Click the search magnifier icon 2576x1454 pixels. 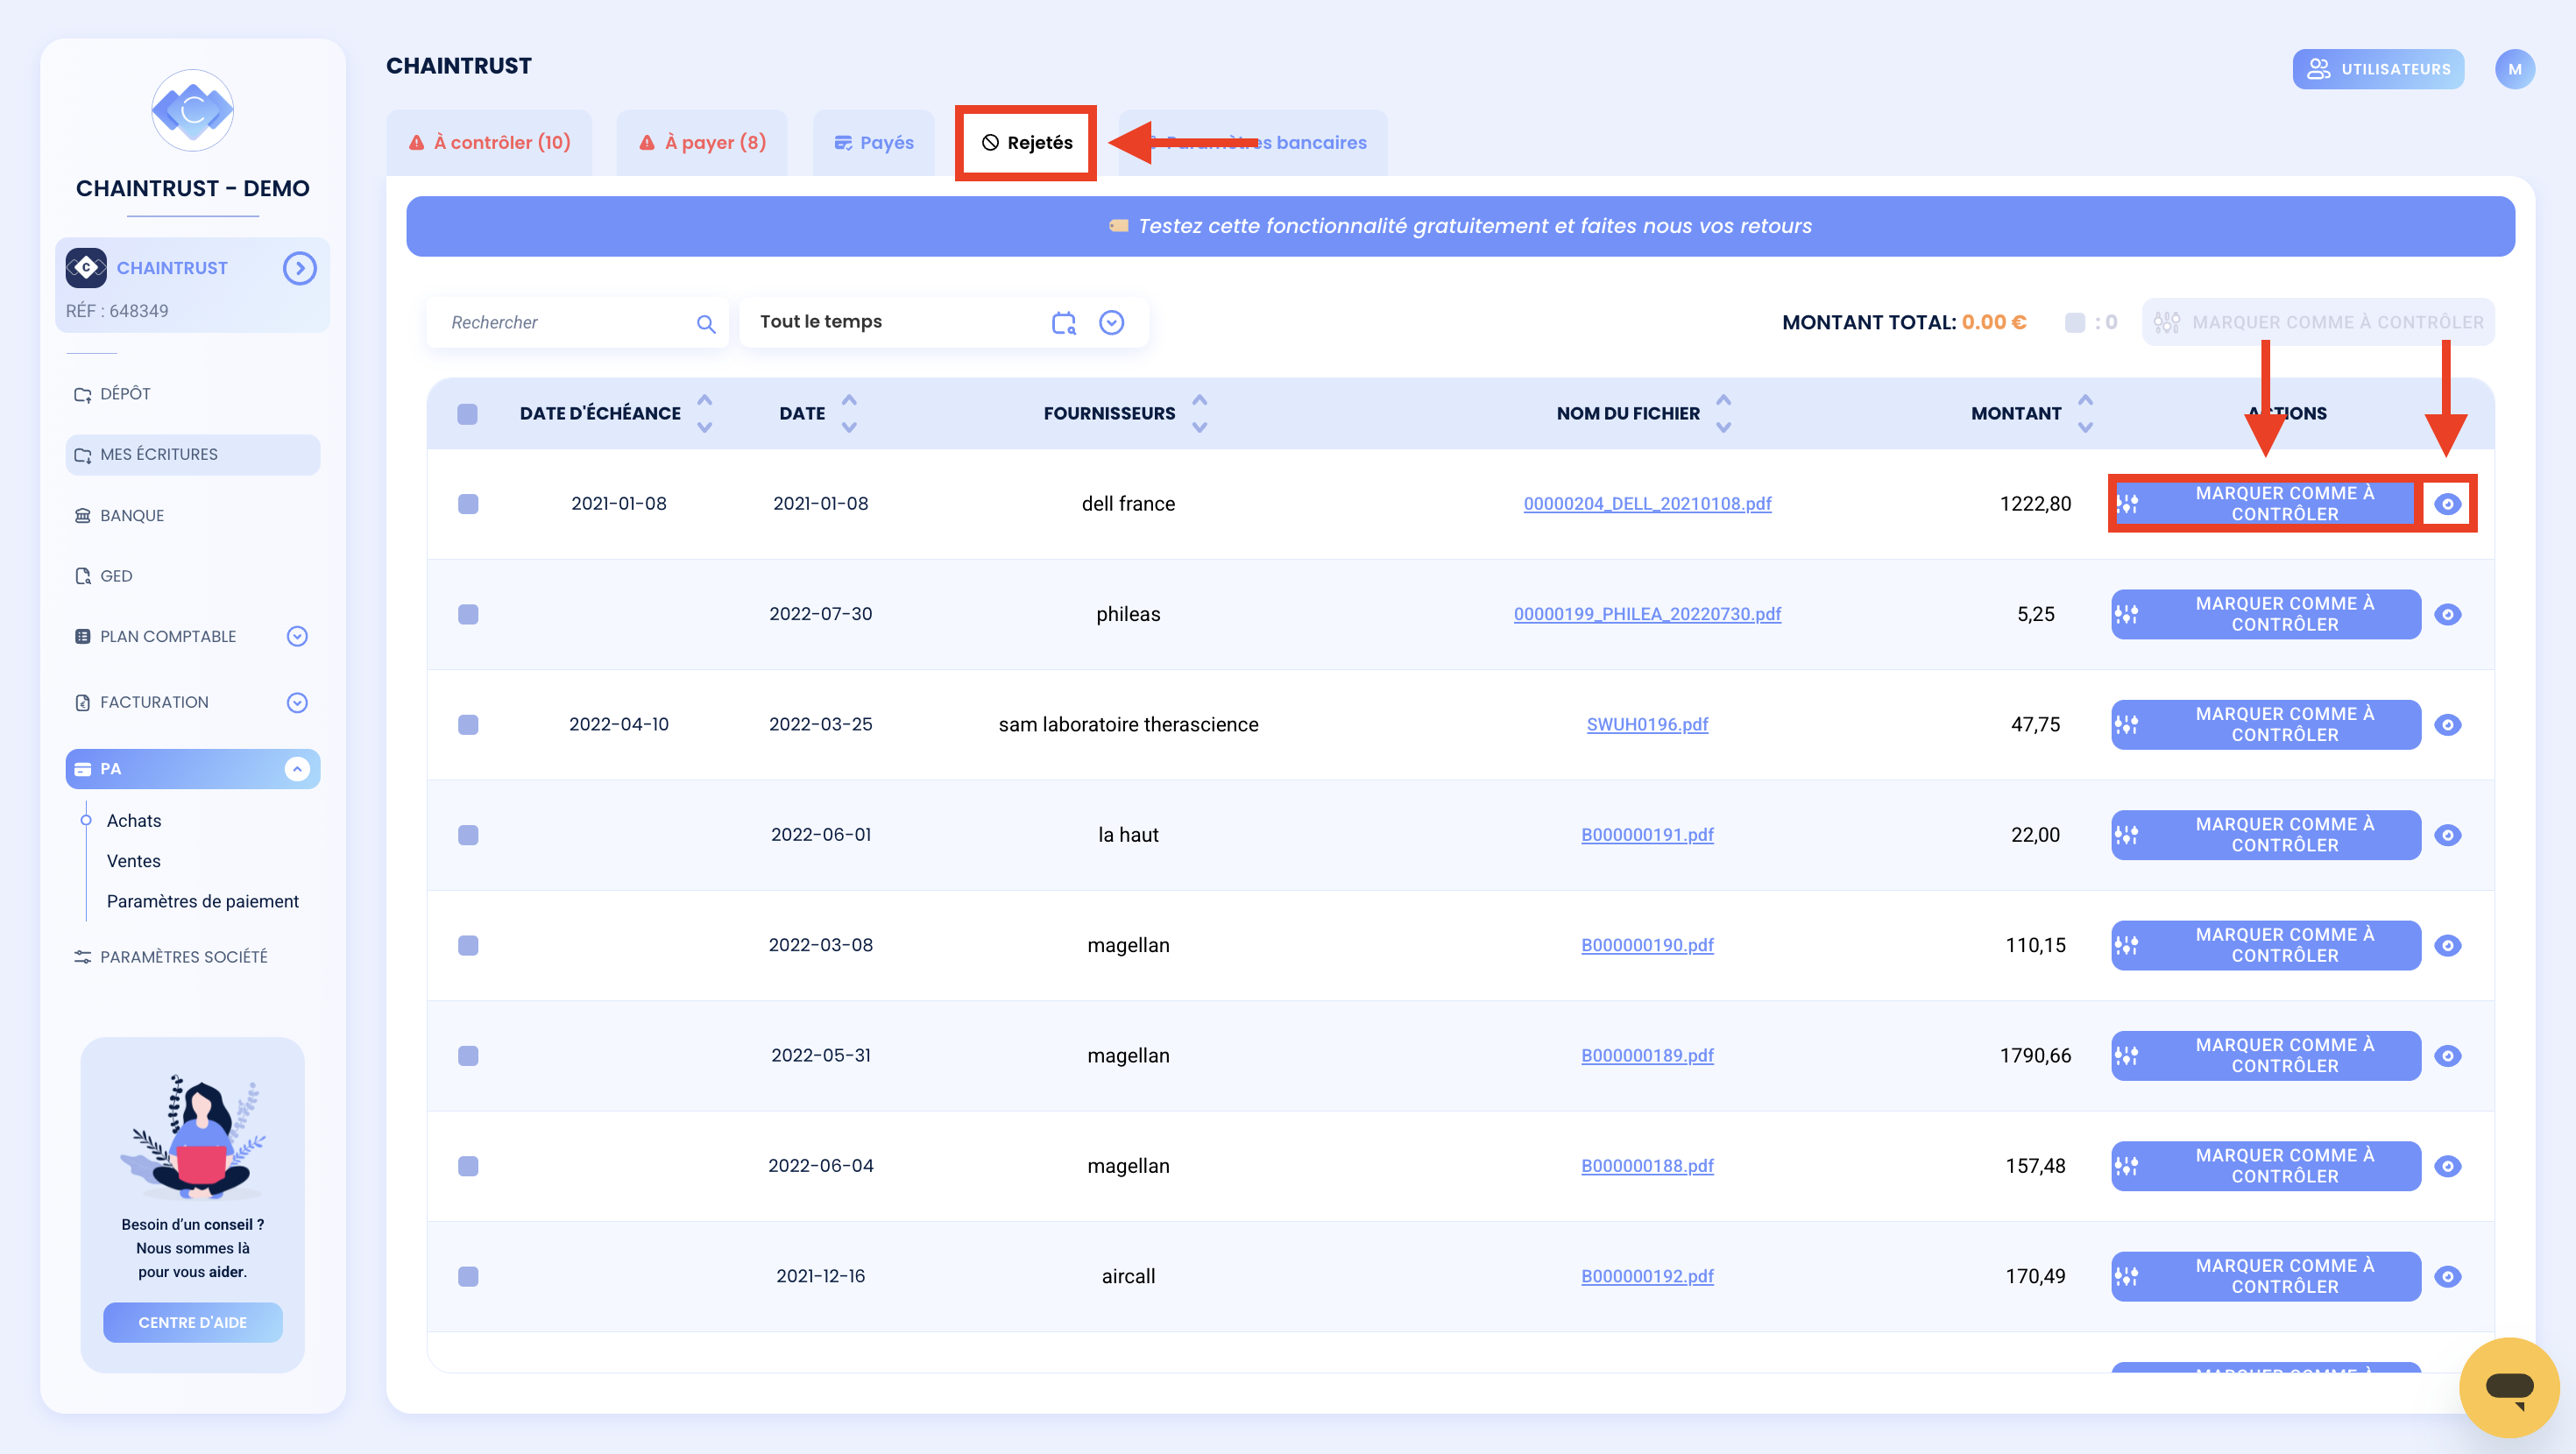tap(706, 323)
